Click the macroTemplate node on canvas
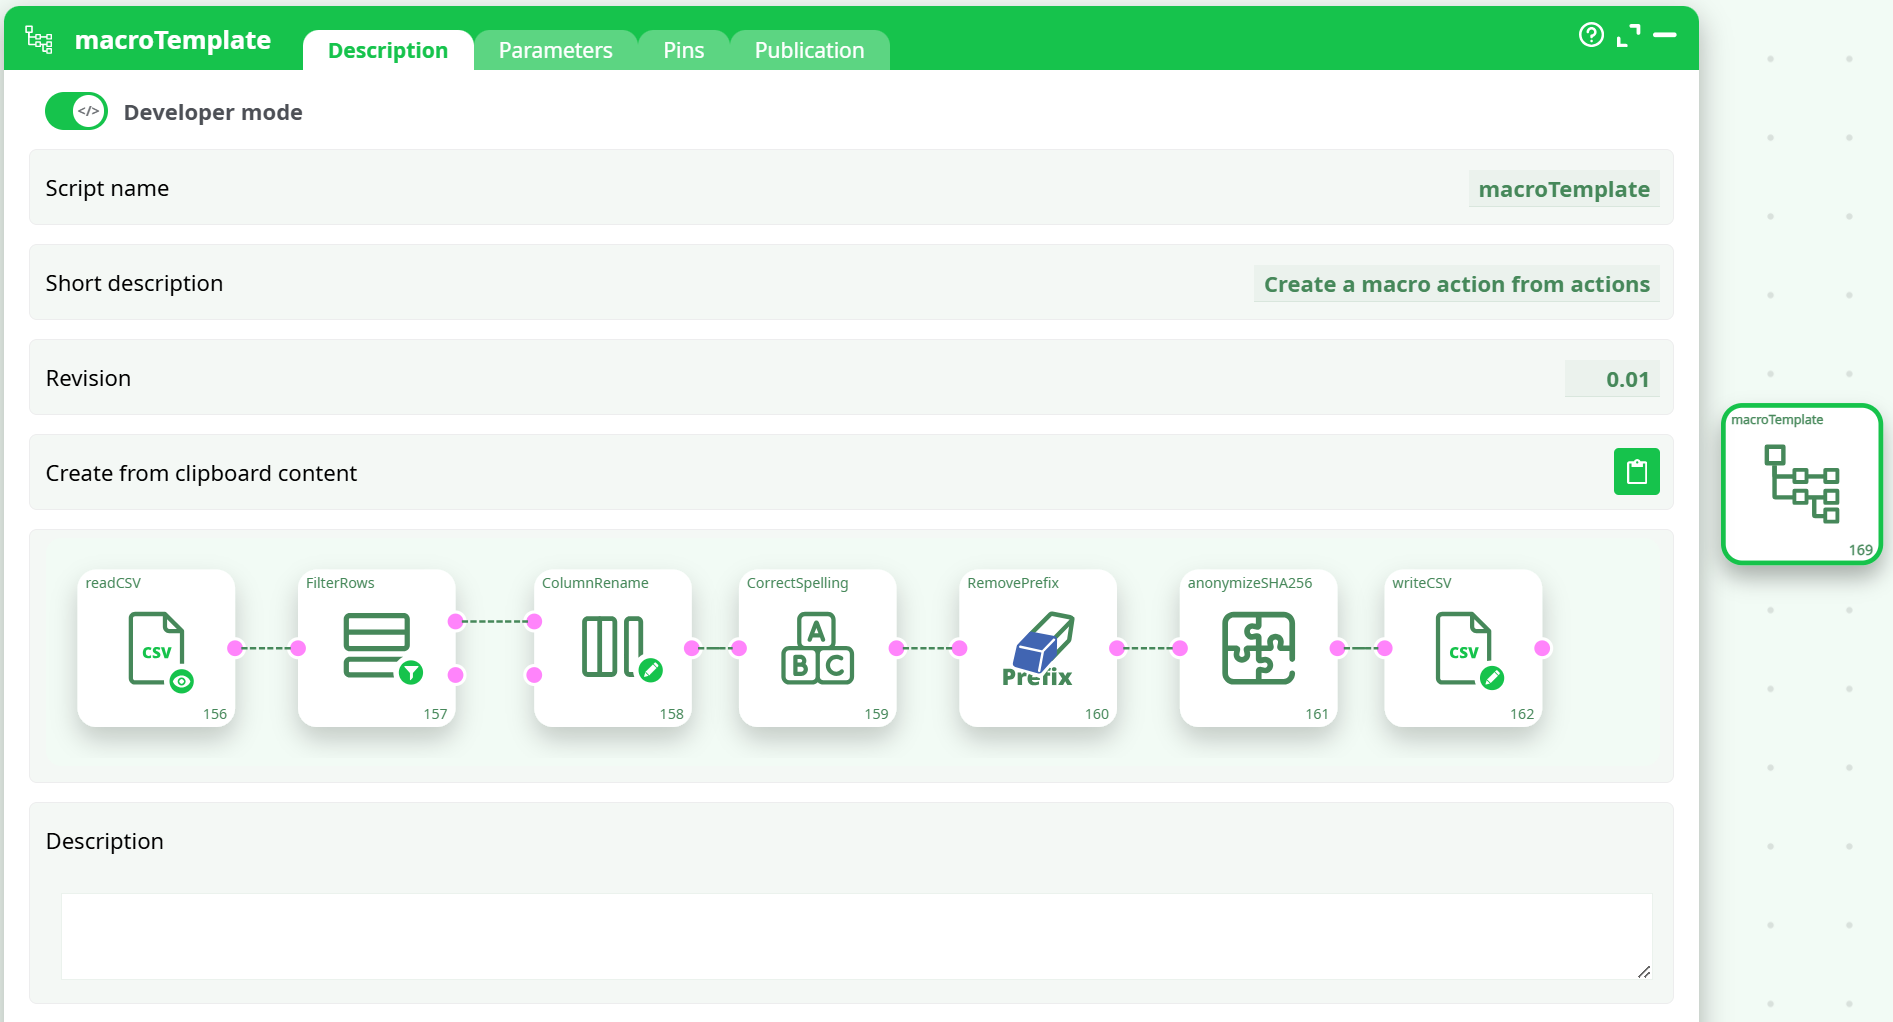Screen dimensions: 1893x1022 point(1801,485)
